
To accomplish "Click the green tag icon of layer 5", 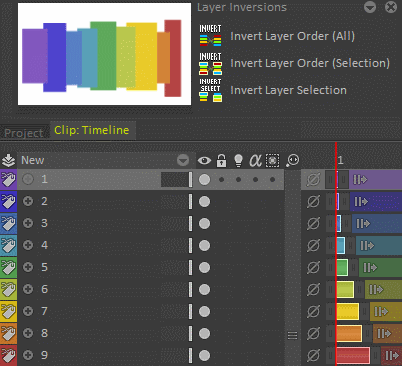I will coord(8,267).
